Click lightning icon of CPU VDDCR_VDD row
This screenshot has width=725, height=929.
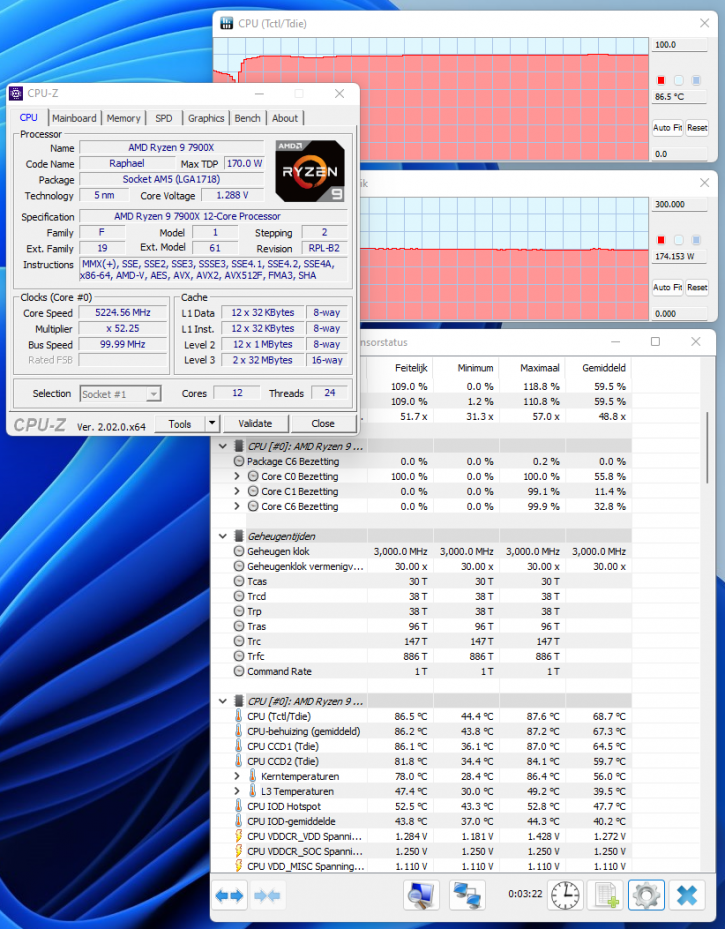pos(239,836)
